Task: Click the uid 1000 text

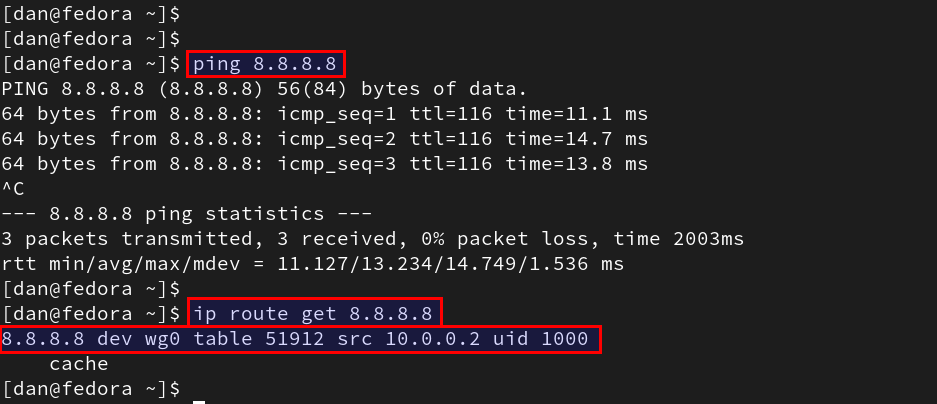Action: [541, 339]
